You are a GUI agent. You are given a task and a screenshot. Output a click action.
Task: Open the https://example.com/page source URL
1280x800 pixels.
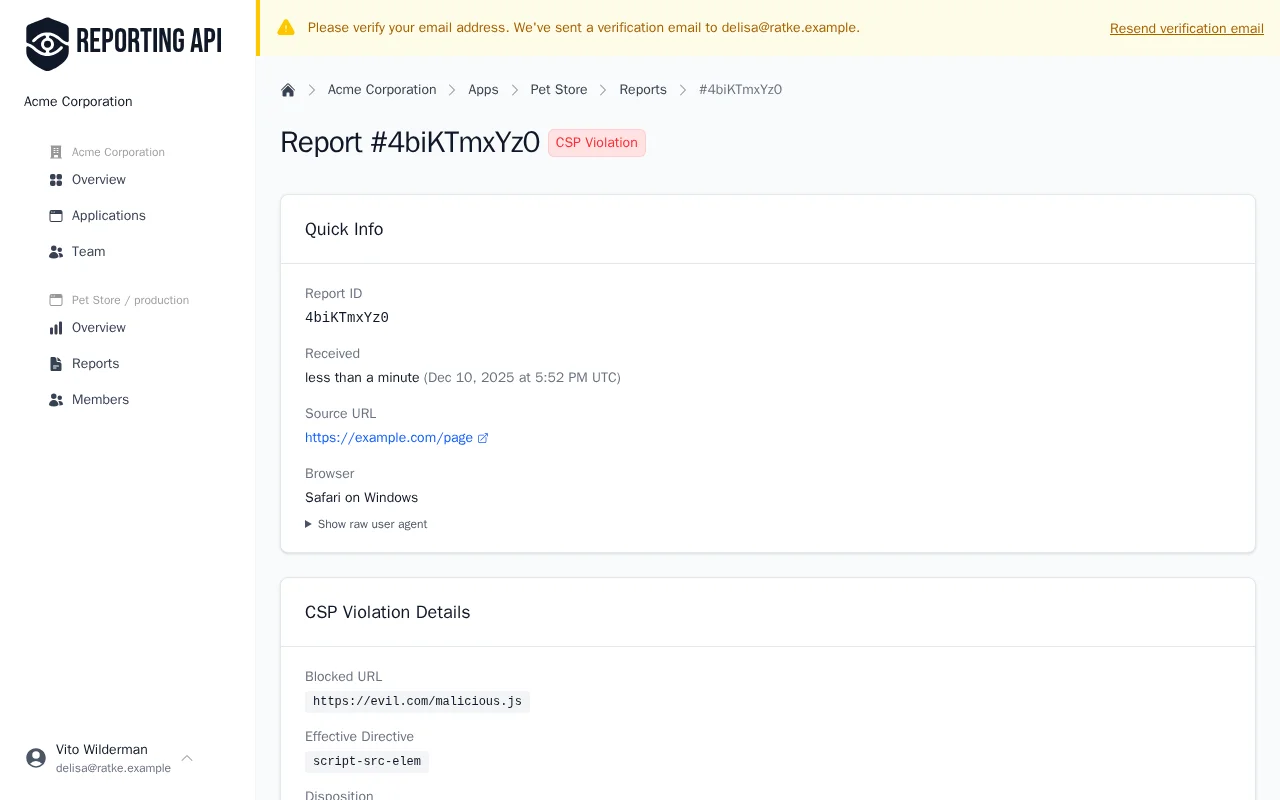389,438
